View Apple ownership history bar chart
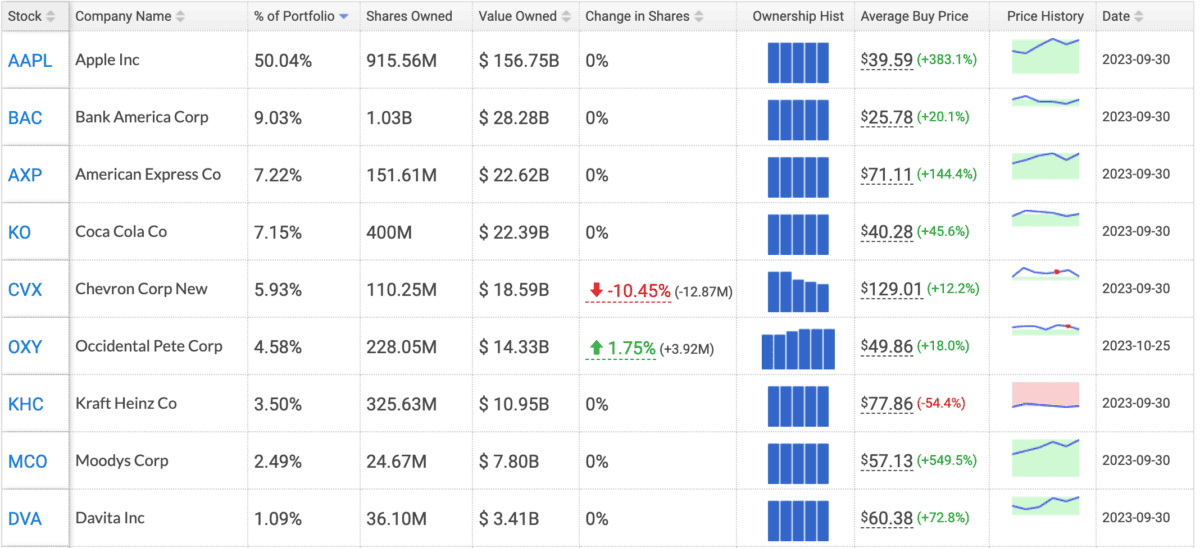The width and height of the screenshot is (1200, 548). [798, 62]
